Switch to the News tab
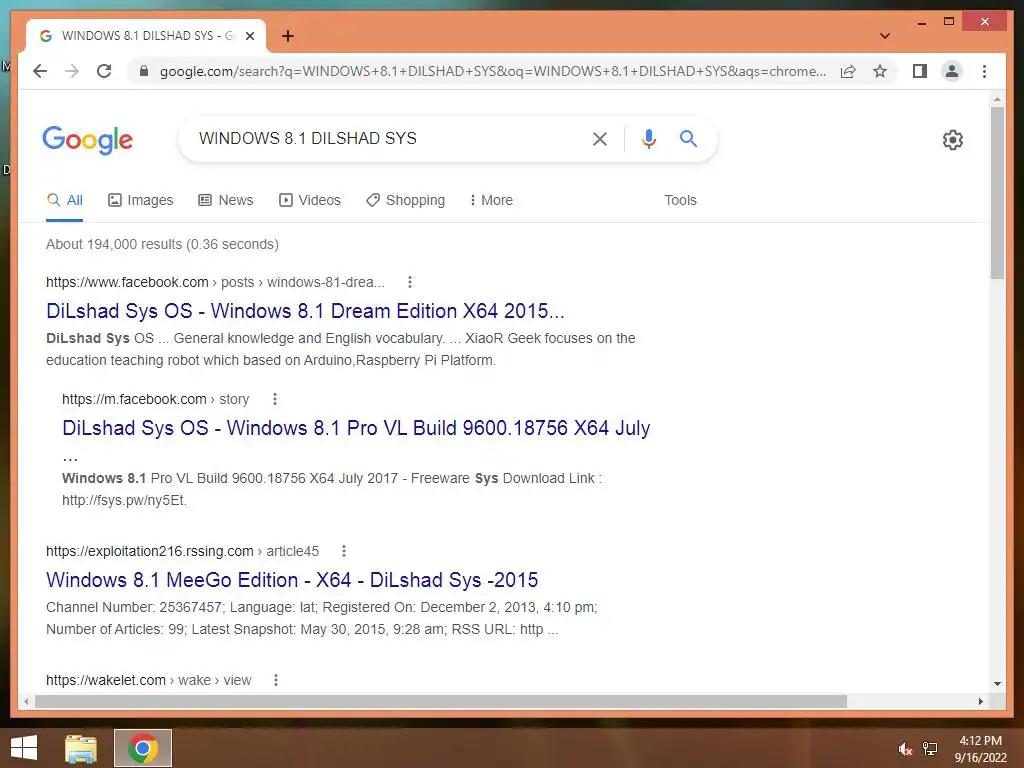The height and width of the screenshot is (768, 1024). [225, 200]
